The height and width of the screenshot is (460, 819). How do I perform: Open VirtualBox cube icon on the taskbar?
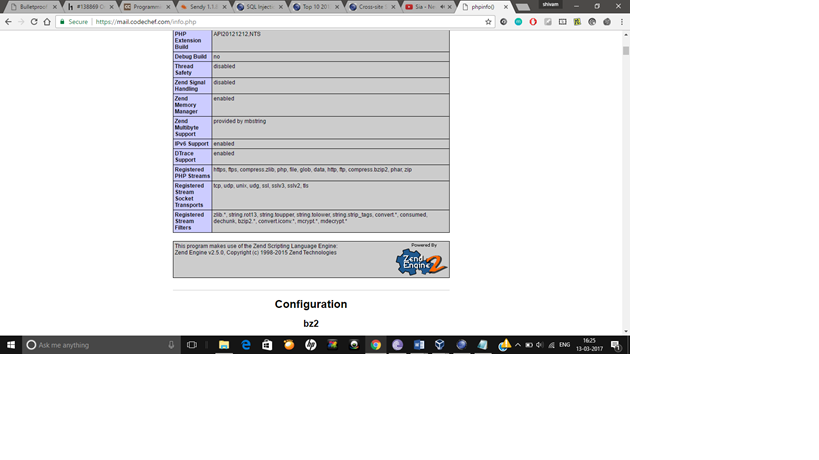coord(440,345)
